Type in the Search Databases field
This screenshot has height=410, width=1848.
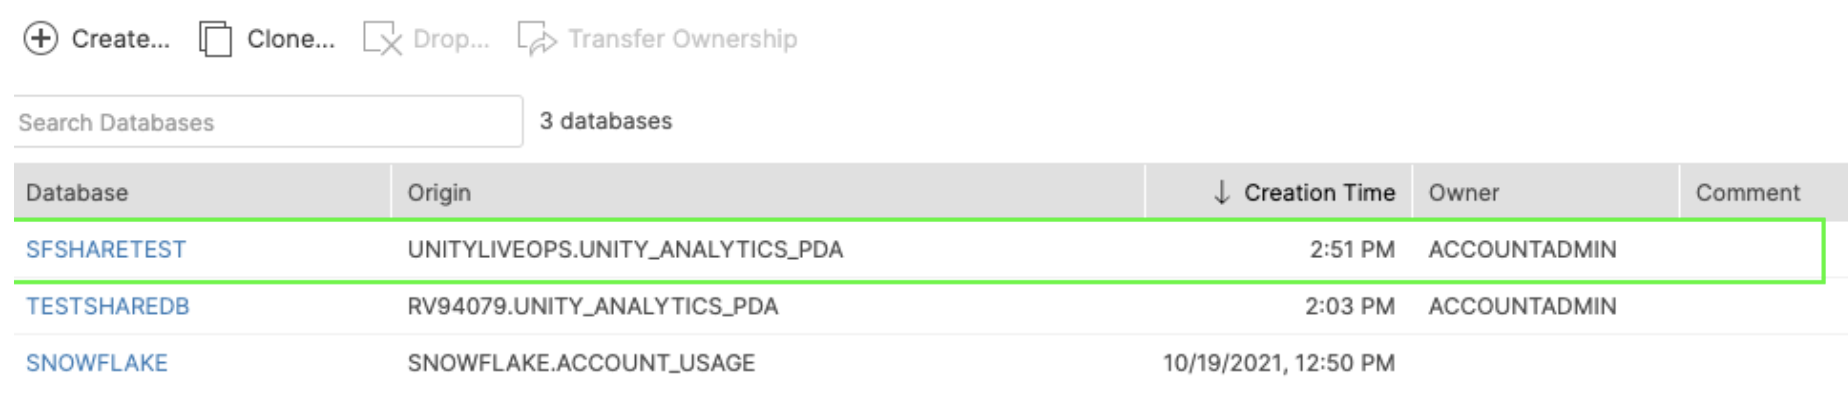[x=267, y=122]
